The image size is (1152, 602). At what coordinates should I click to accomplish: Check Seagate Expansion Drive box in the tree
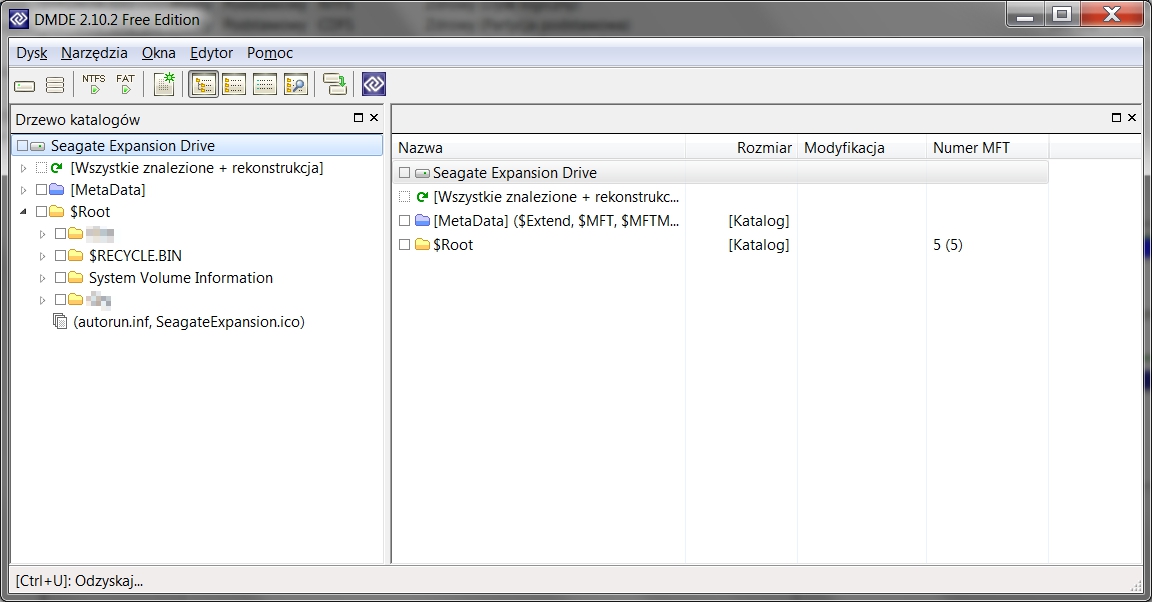click(22, 146)
